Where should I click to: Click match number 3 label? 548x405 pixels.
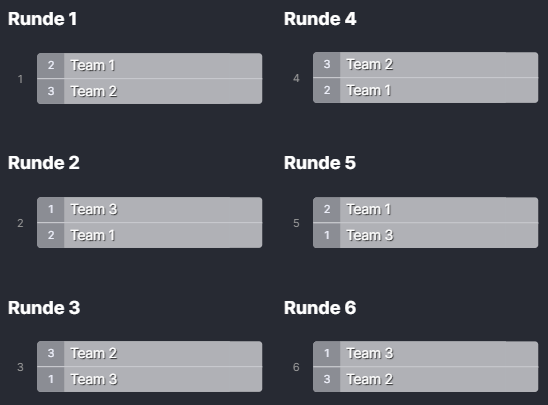pyautogui.click(x=20, y=367)
